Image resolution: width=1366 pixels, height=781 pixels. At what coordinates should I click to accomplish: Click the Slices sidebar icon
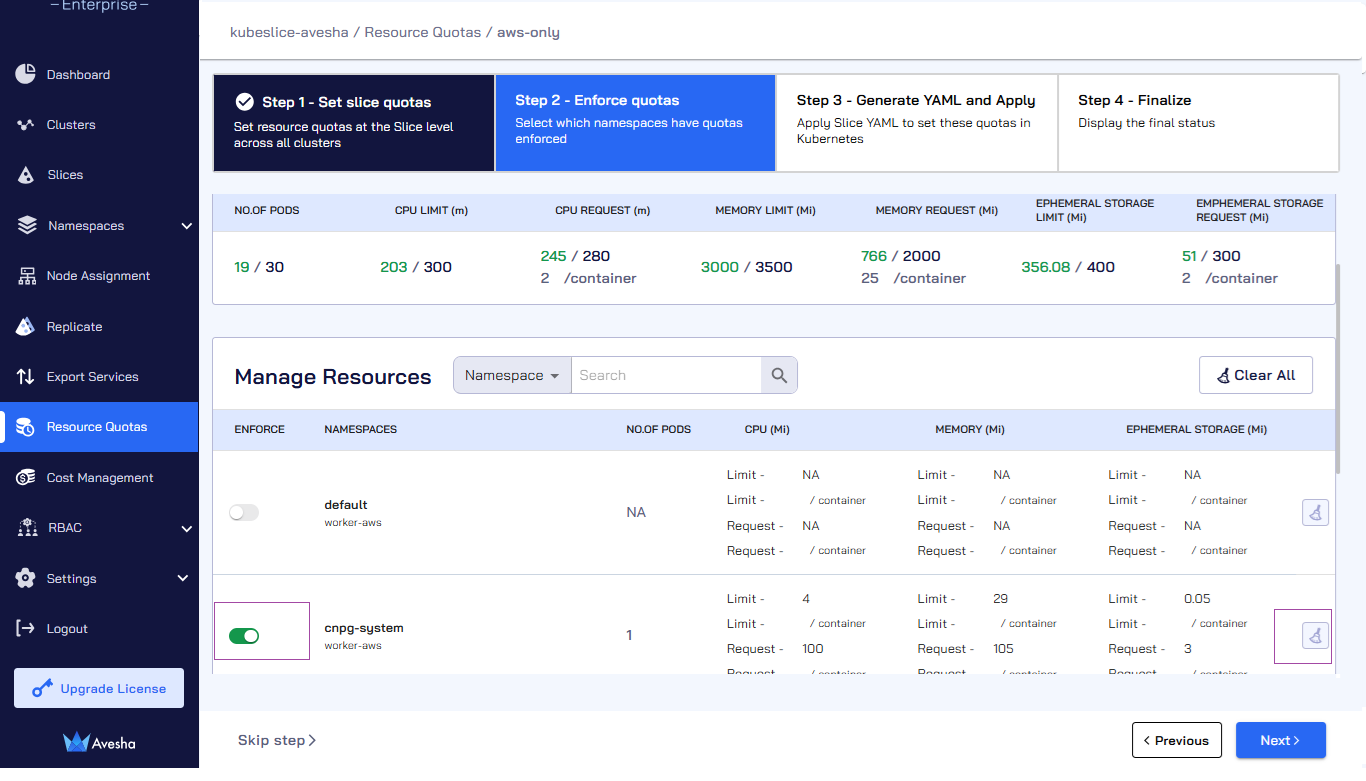(x=26, y=175)
